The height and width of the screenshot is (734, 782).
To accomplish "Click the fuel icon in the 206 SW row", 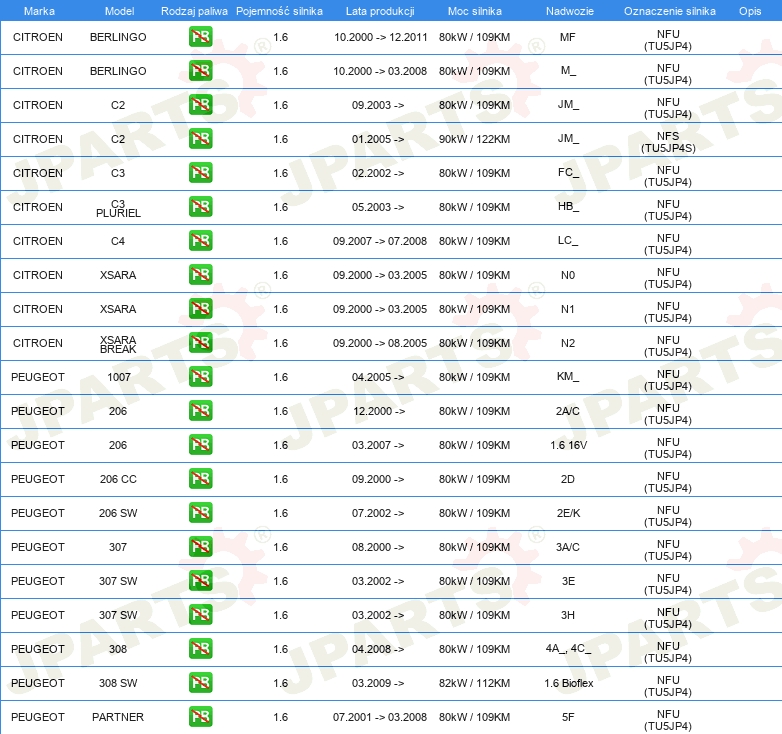I will [x=200, y=513].
